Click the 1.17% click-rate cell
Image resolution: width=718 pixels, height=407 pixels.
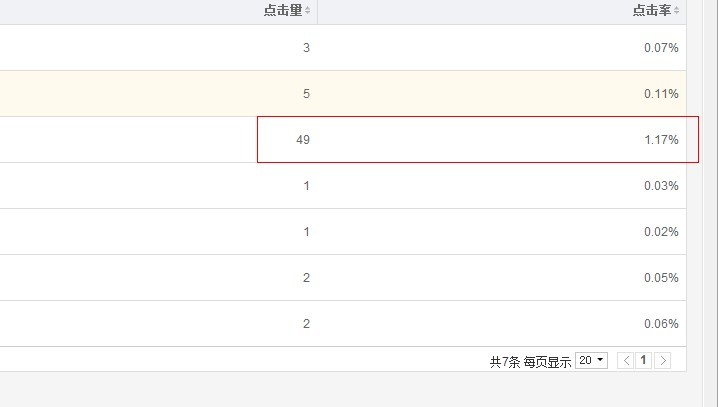tap(661, 140)
